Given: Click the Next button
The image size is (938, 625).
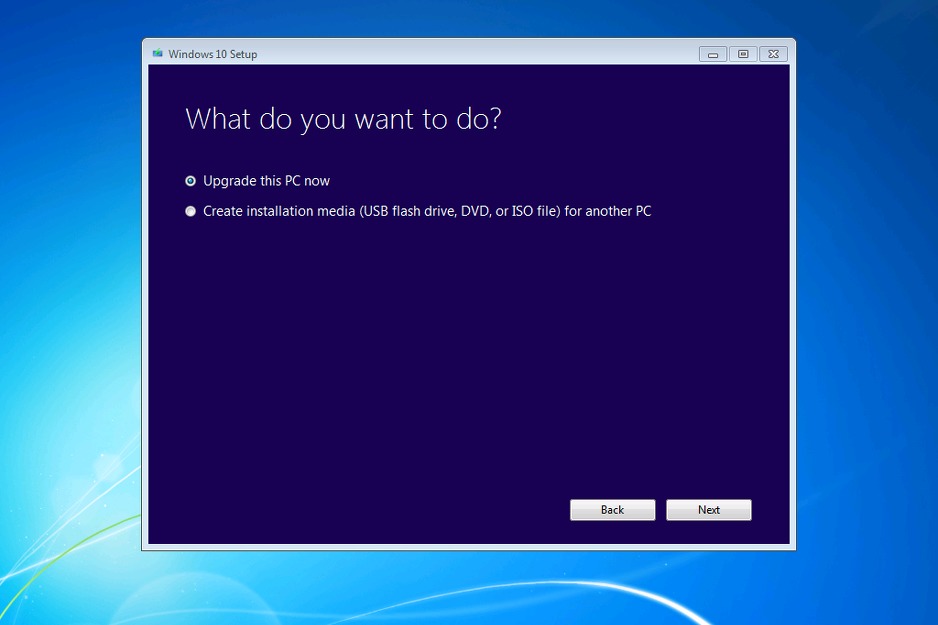Looking at the screenshot, I should [x=708, y=510].
